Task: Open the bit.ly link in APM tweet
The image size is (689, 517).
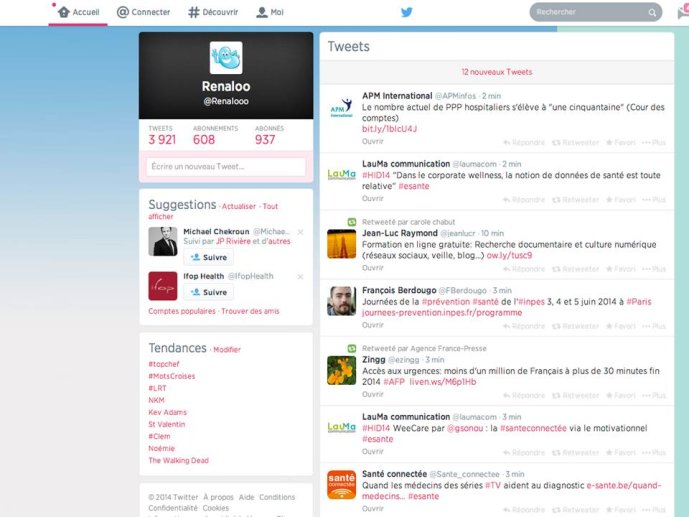Action: pyautogui.click(x=389, y=129)
